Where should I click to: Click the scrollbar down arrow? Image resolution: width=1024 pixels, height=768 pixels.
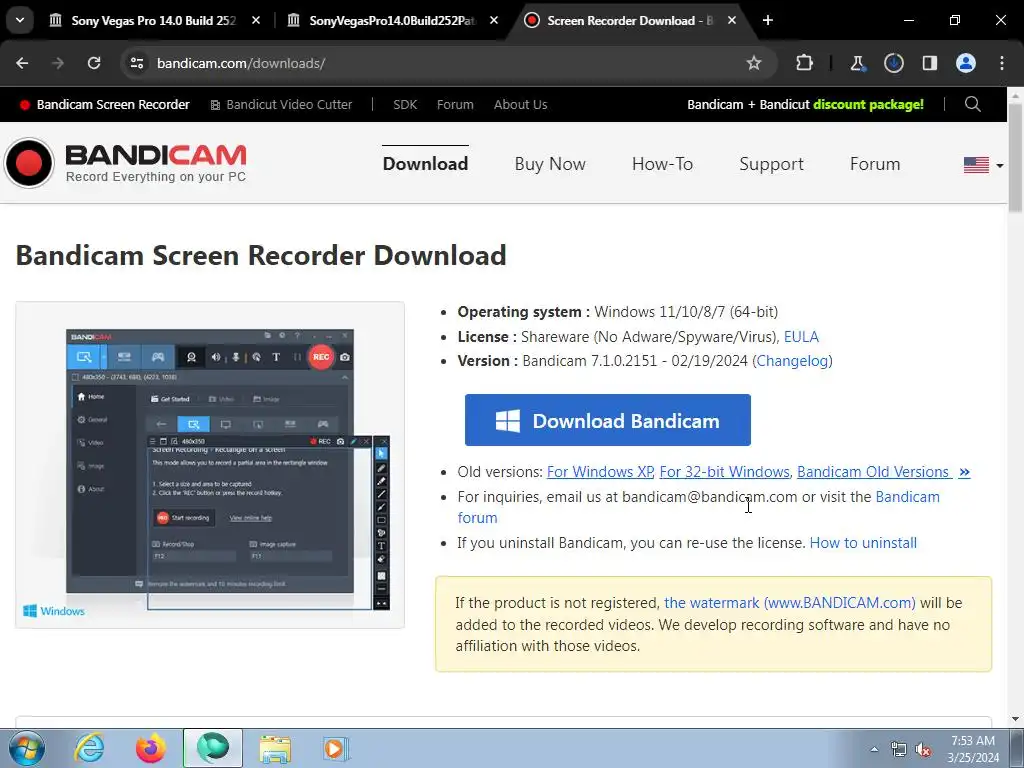(1016, 720)
